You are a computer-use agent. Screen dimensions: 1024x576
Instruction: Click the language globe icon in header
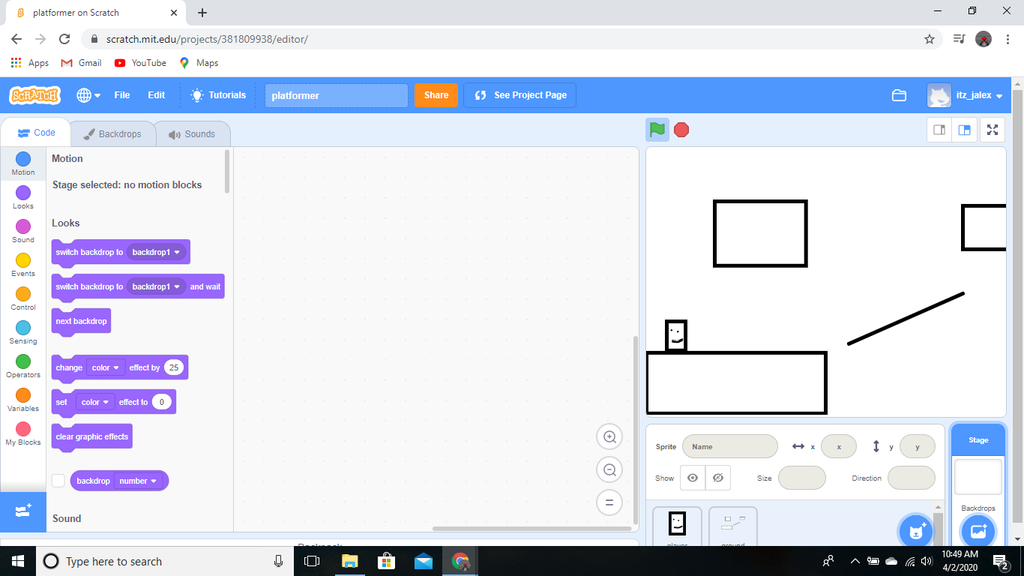85,95
